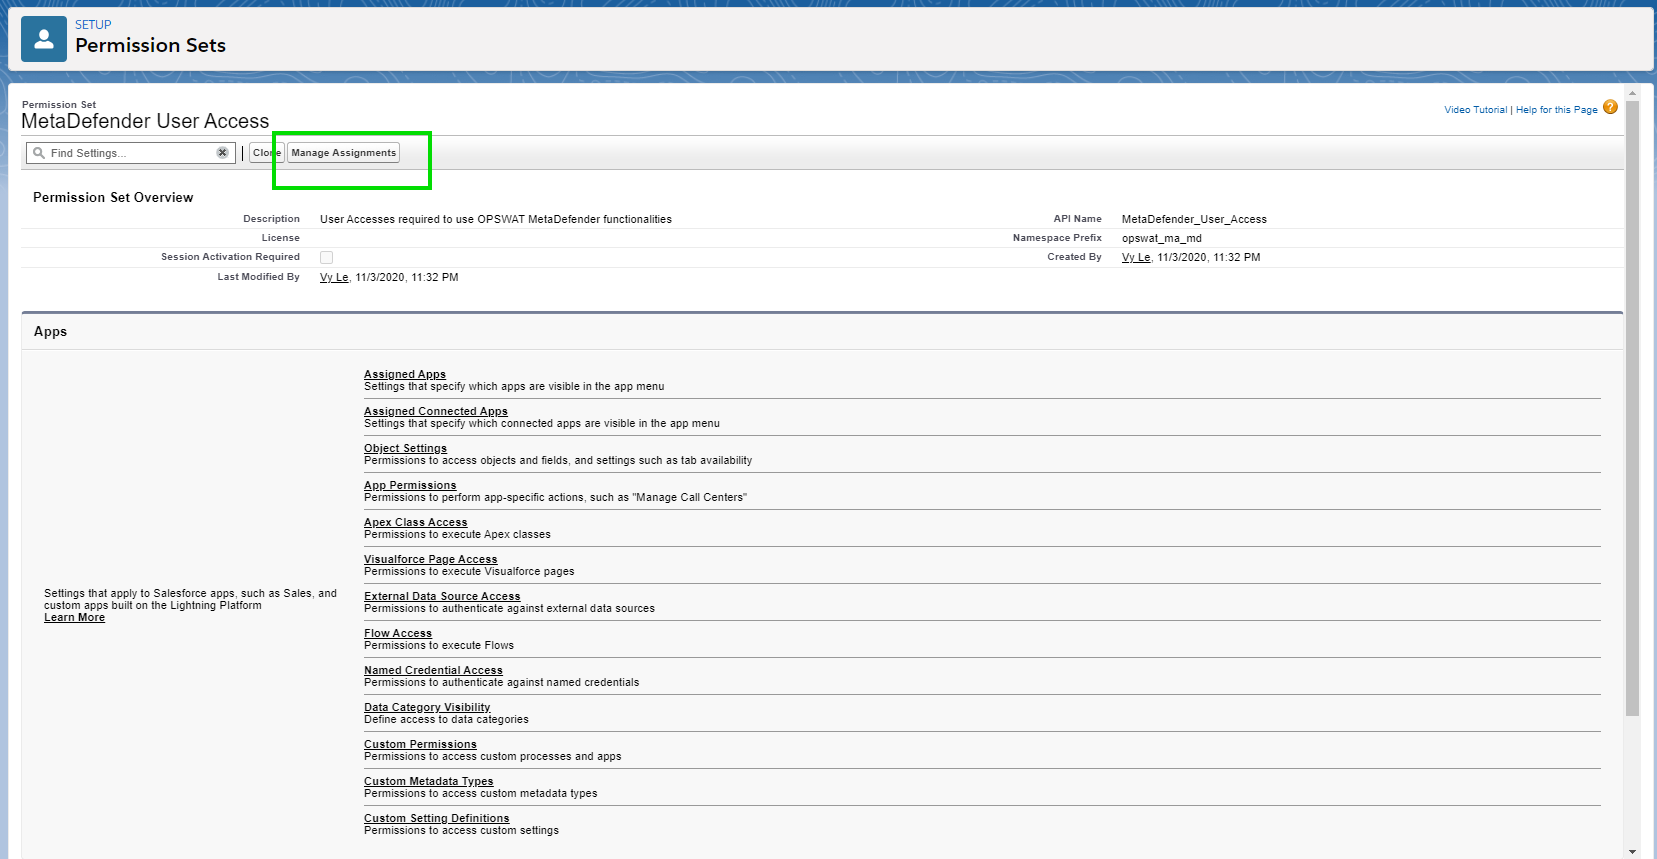Click the Manage Assignments button

point(343,153)
